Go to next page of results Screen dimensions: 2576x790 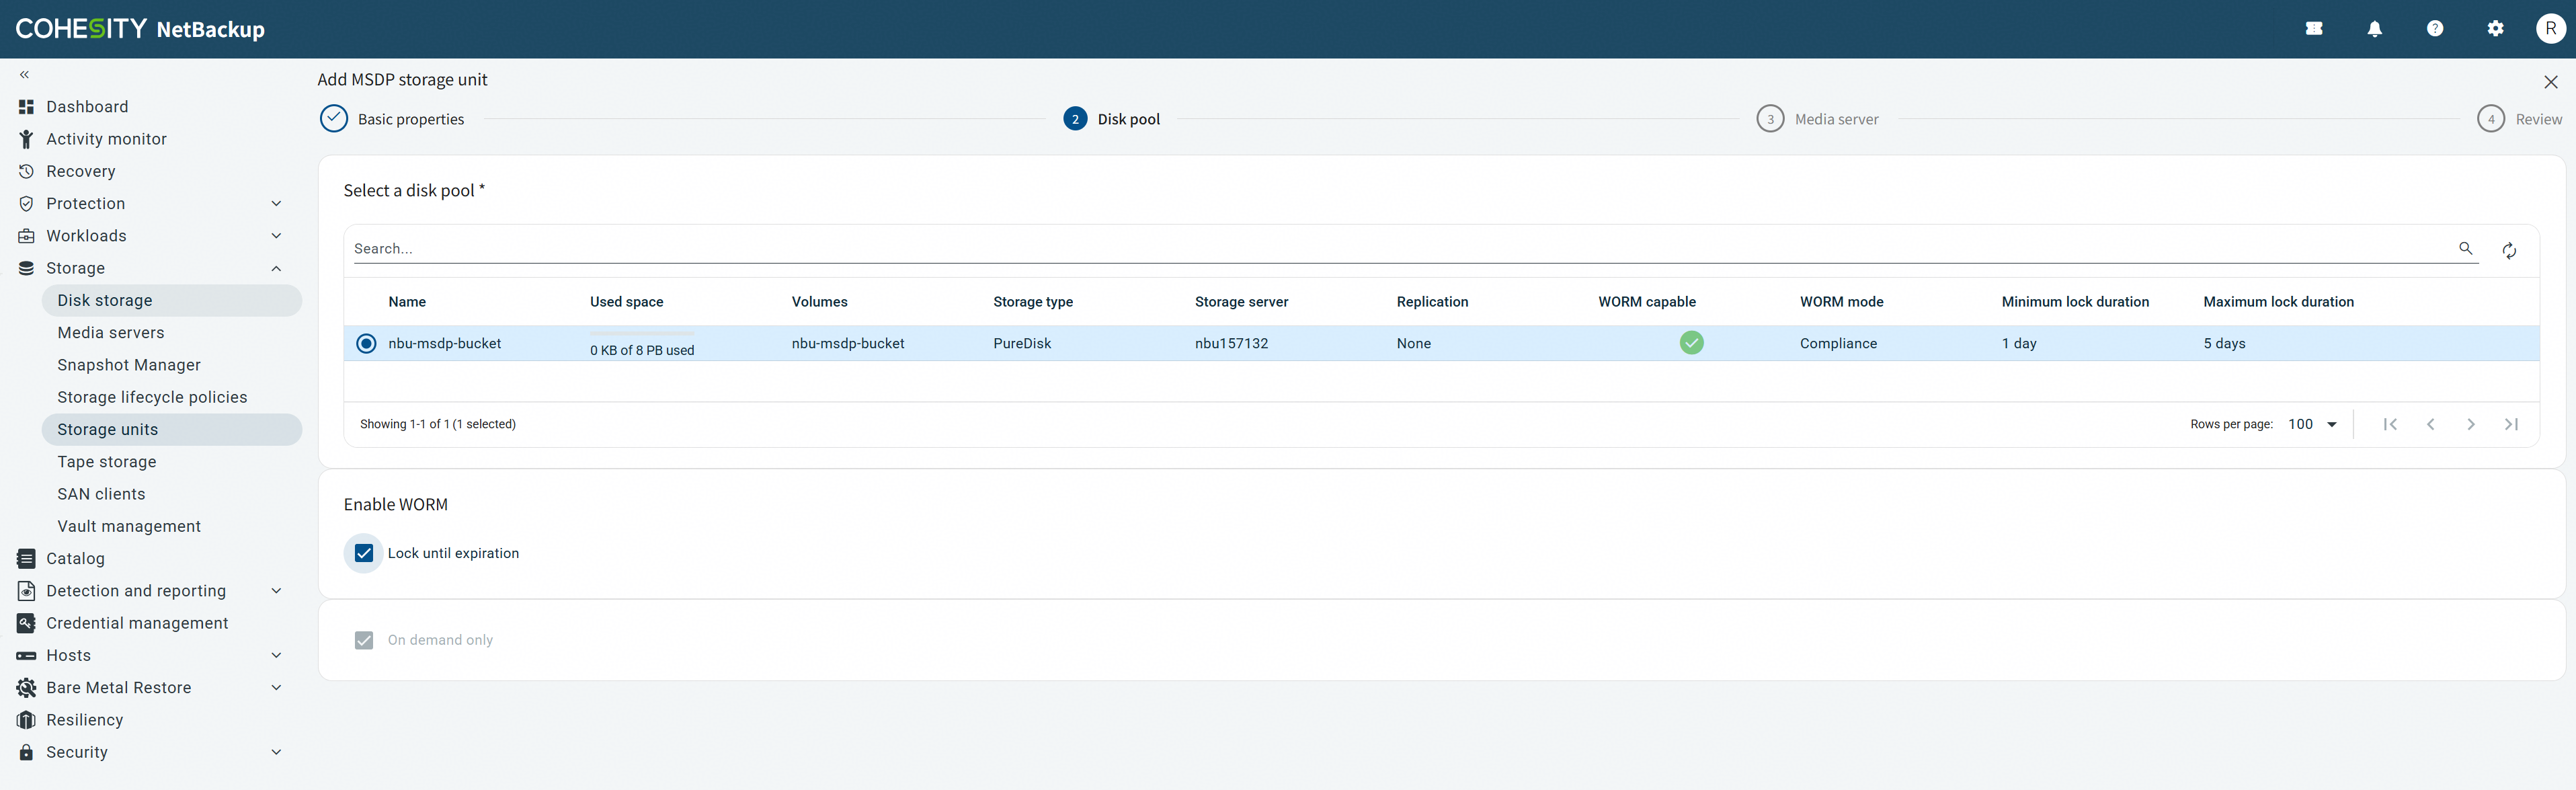2471,424
